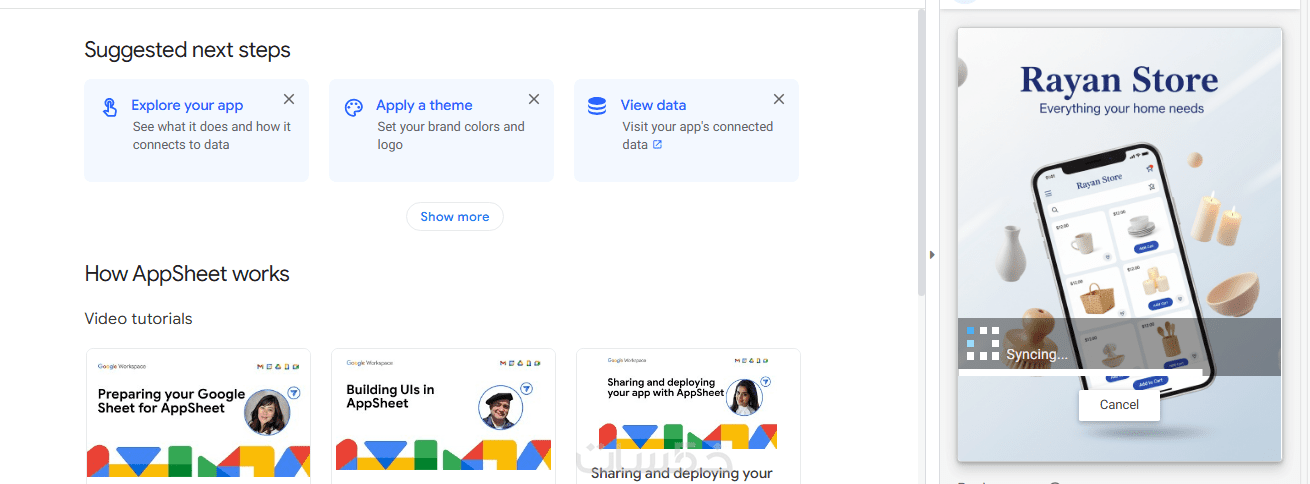Dismiss the Explore your app suggestion card
The width and height of the screenshot is (1310, 484).
[x=289, y=99]
